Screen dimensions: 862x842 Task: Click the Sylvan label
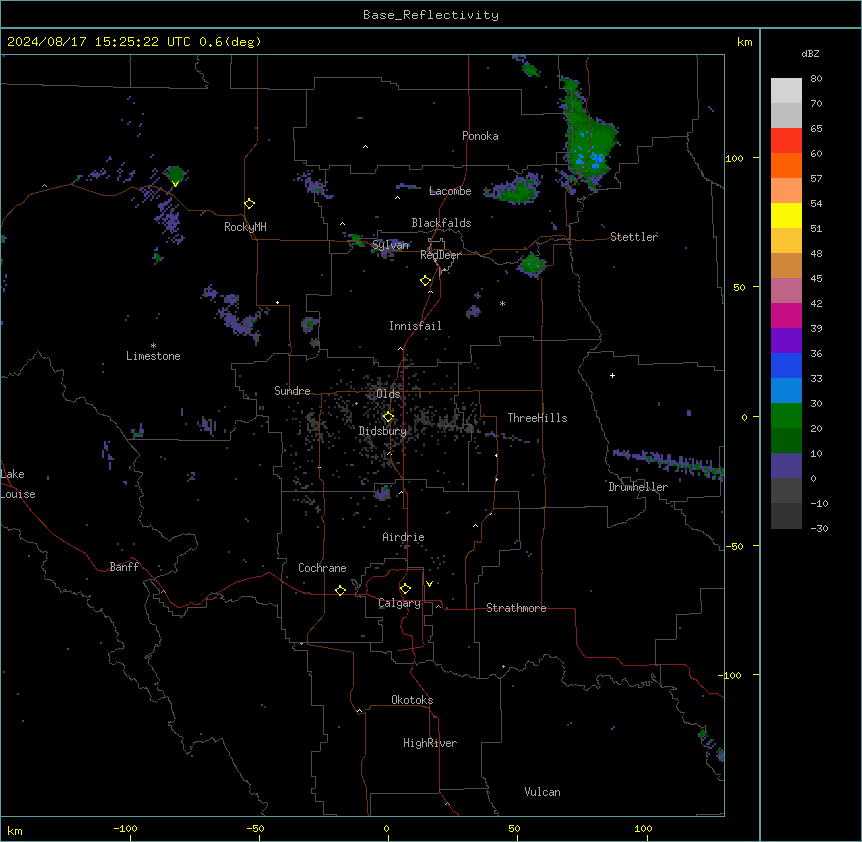[391, 245]
